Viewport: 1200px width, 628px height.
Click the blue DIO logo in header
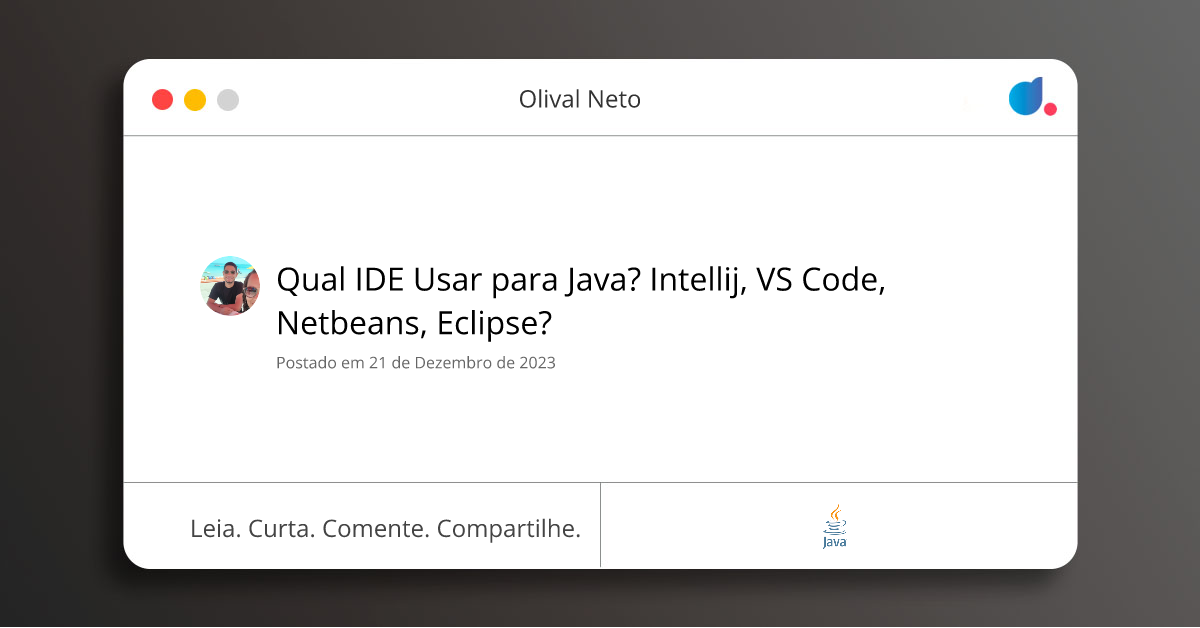click(1025, 96)
